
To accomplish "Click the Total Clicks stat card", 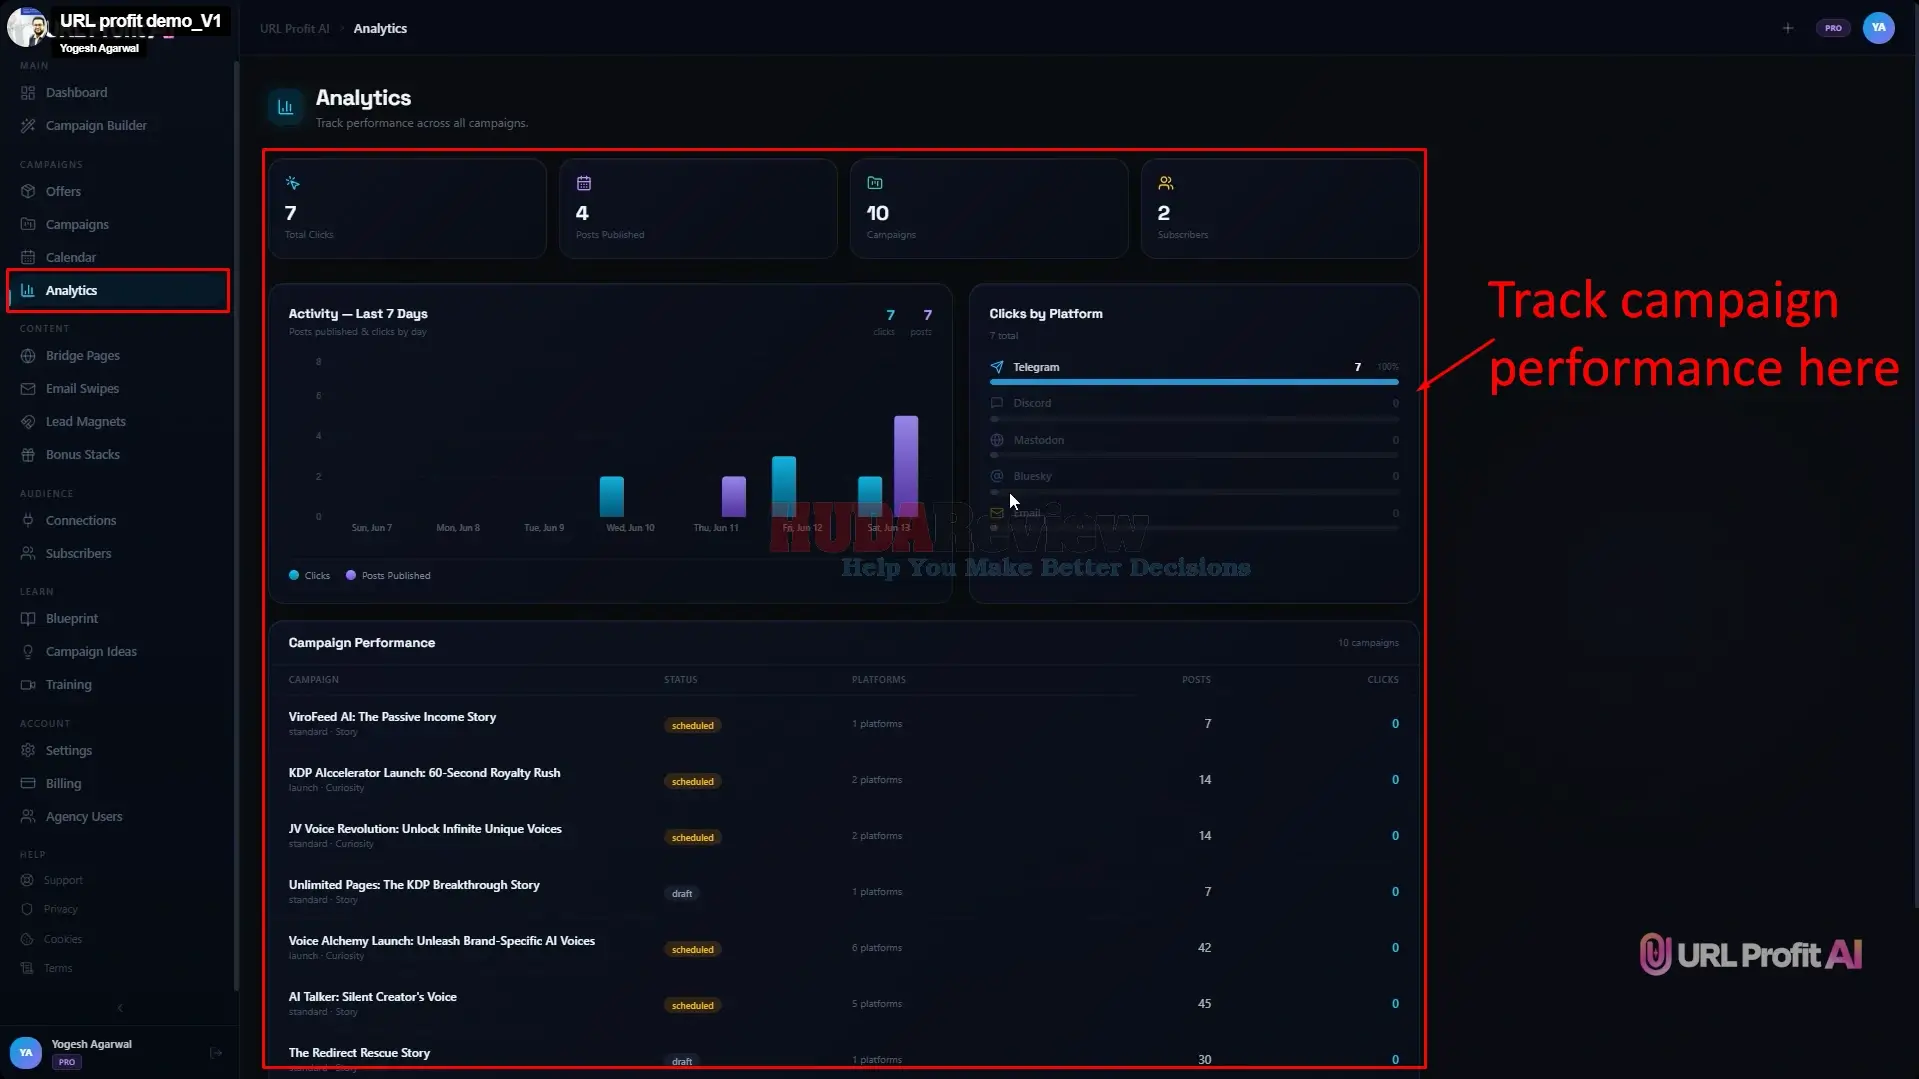I will (408, 209).
